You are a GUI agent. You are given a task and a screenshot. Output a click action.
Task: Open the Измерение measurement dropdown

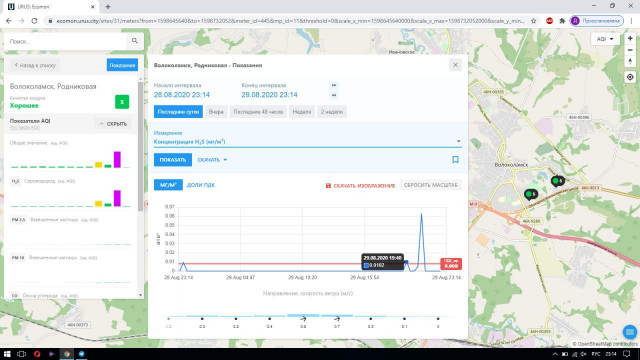[307, 142]
